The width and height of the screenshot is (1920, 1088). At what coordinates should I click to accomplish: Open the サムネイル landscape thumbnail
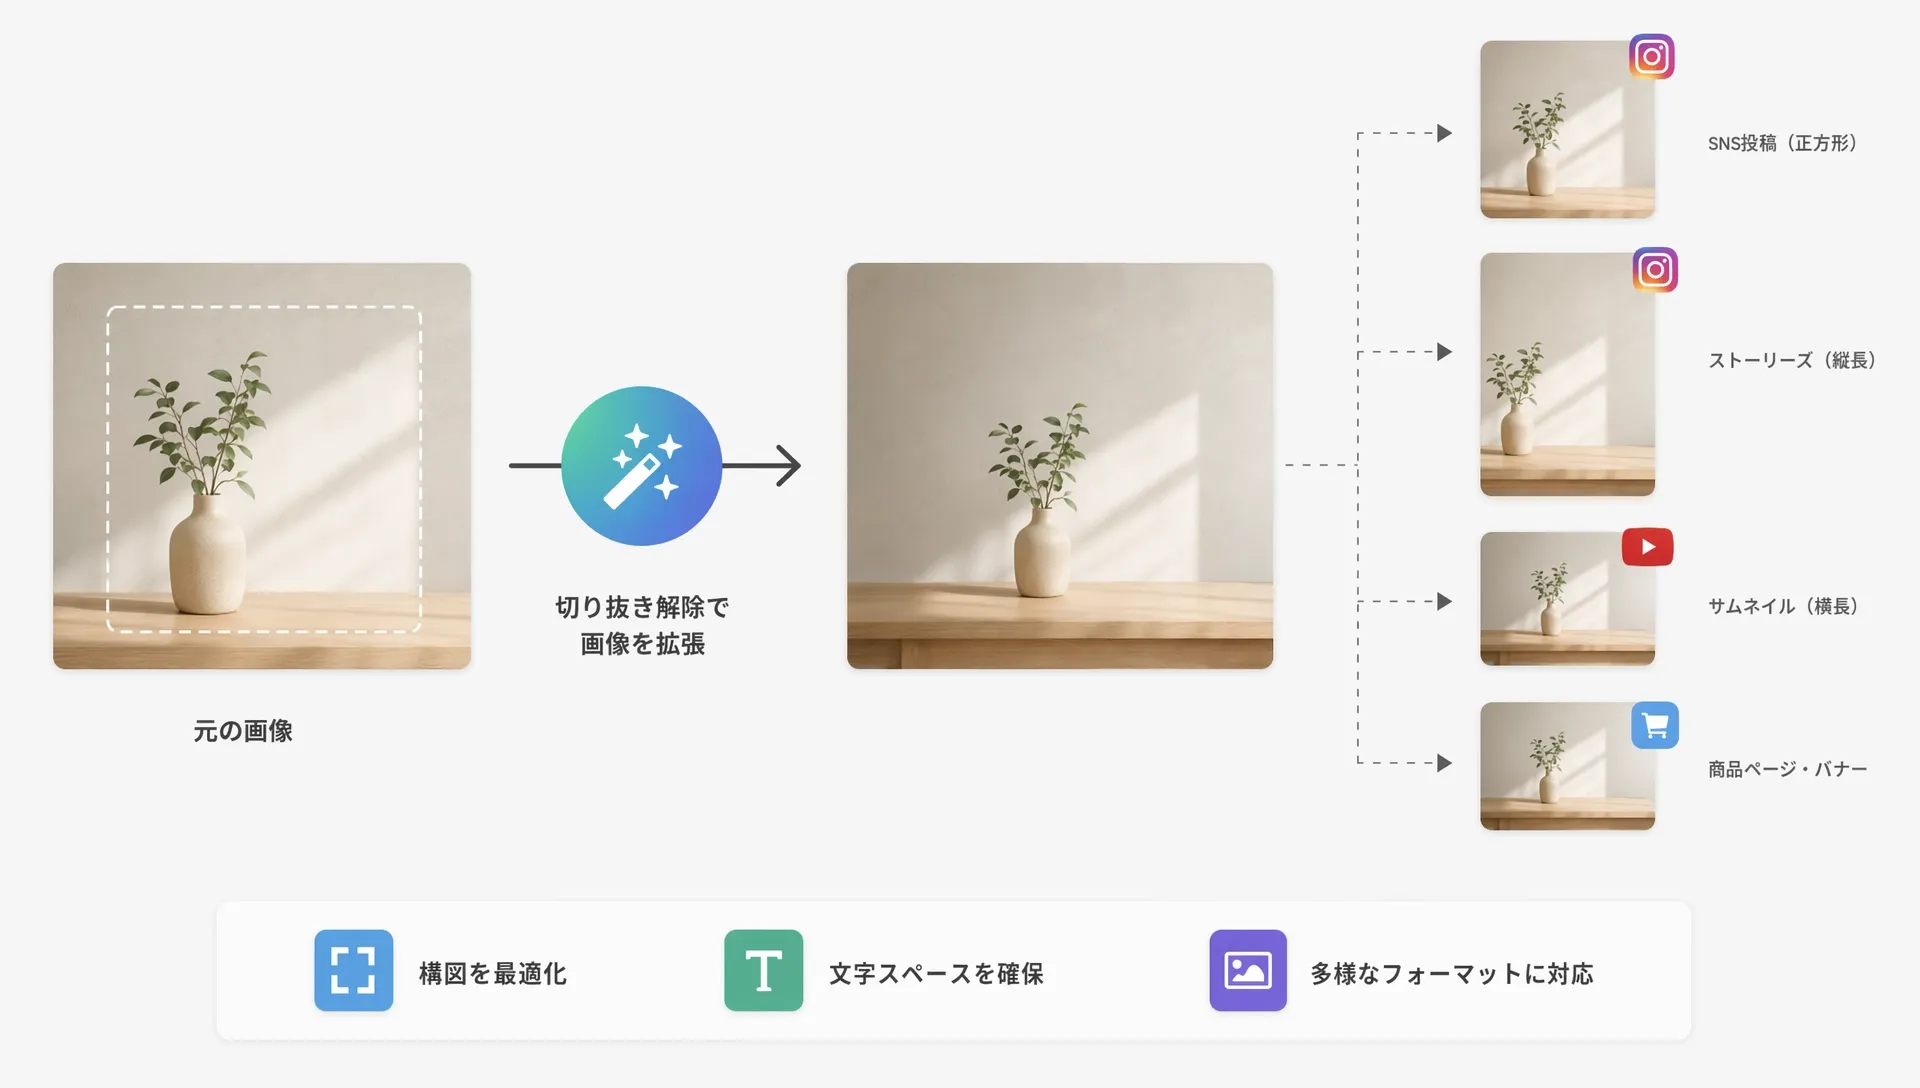[x=1567, y=598]
